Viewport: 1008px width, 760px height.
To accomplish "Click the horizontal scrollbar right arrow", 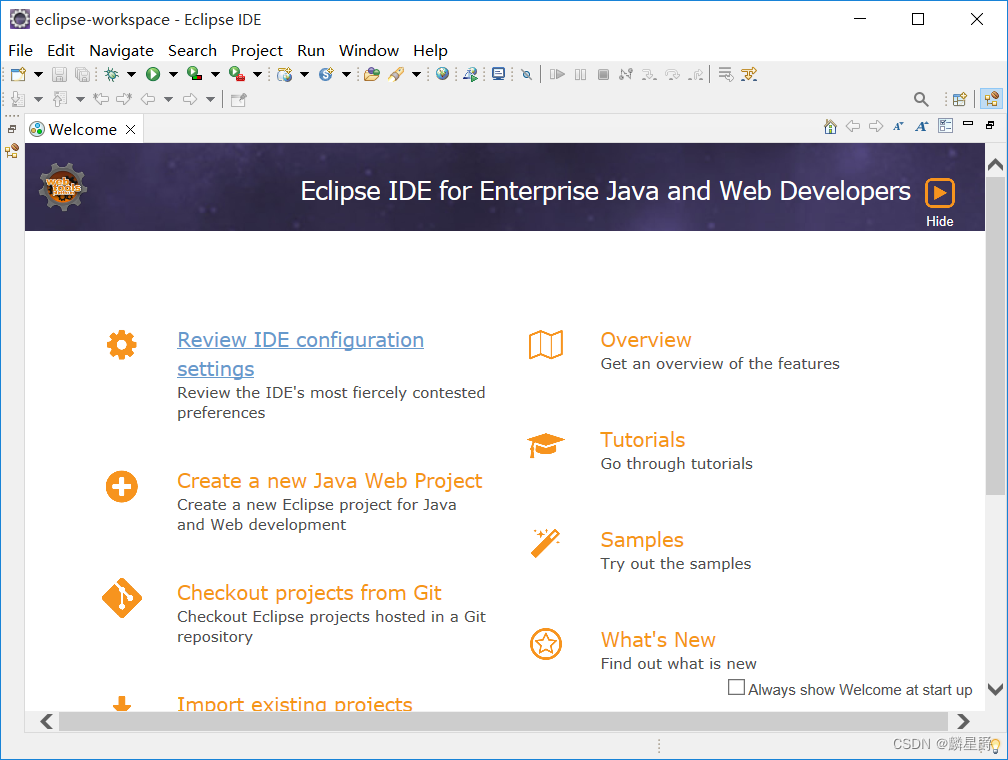I will pyautogui.click(x=962, y=721).
